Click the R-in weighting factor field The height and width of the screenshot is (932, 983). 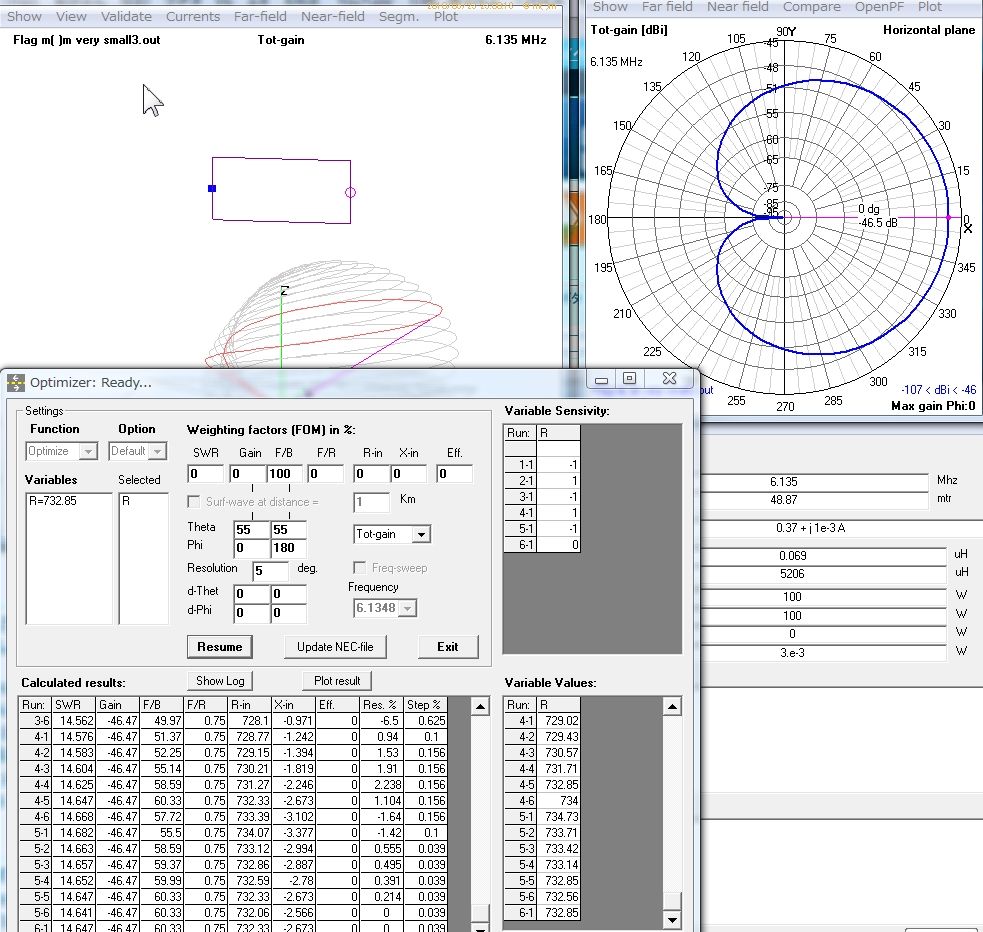pyautogui.click(x=372, y=474)
